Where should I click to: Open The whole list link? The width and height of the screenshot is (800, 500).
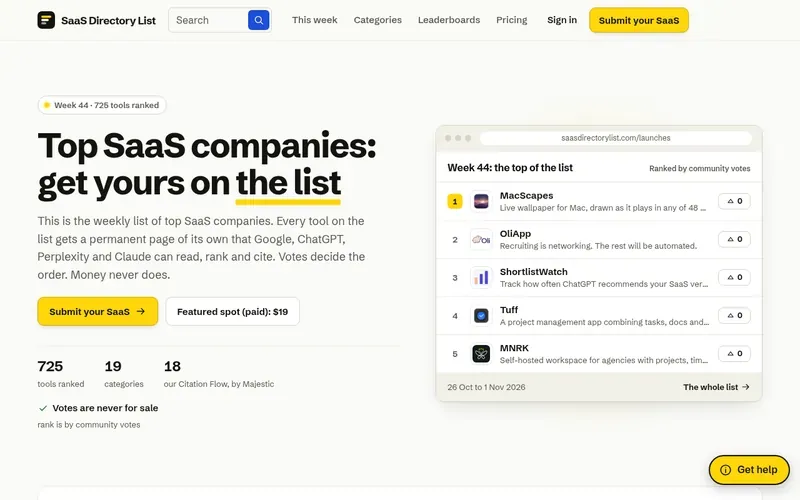[716, 387]
